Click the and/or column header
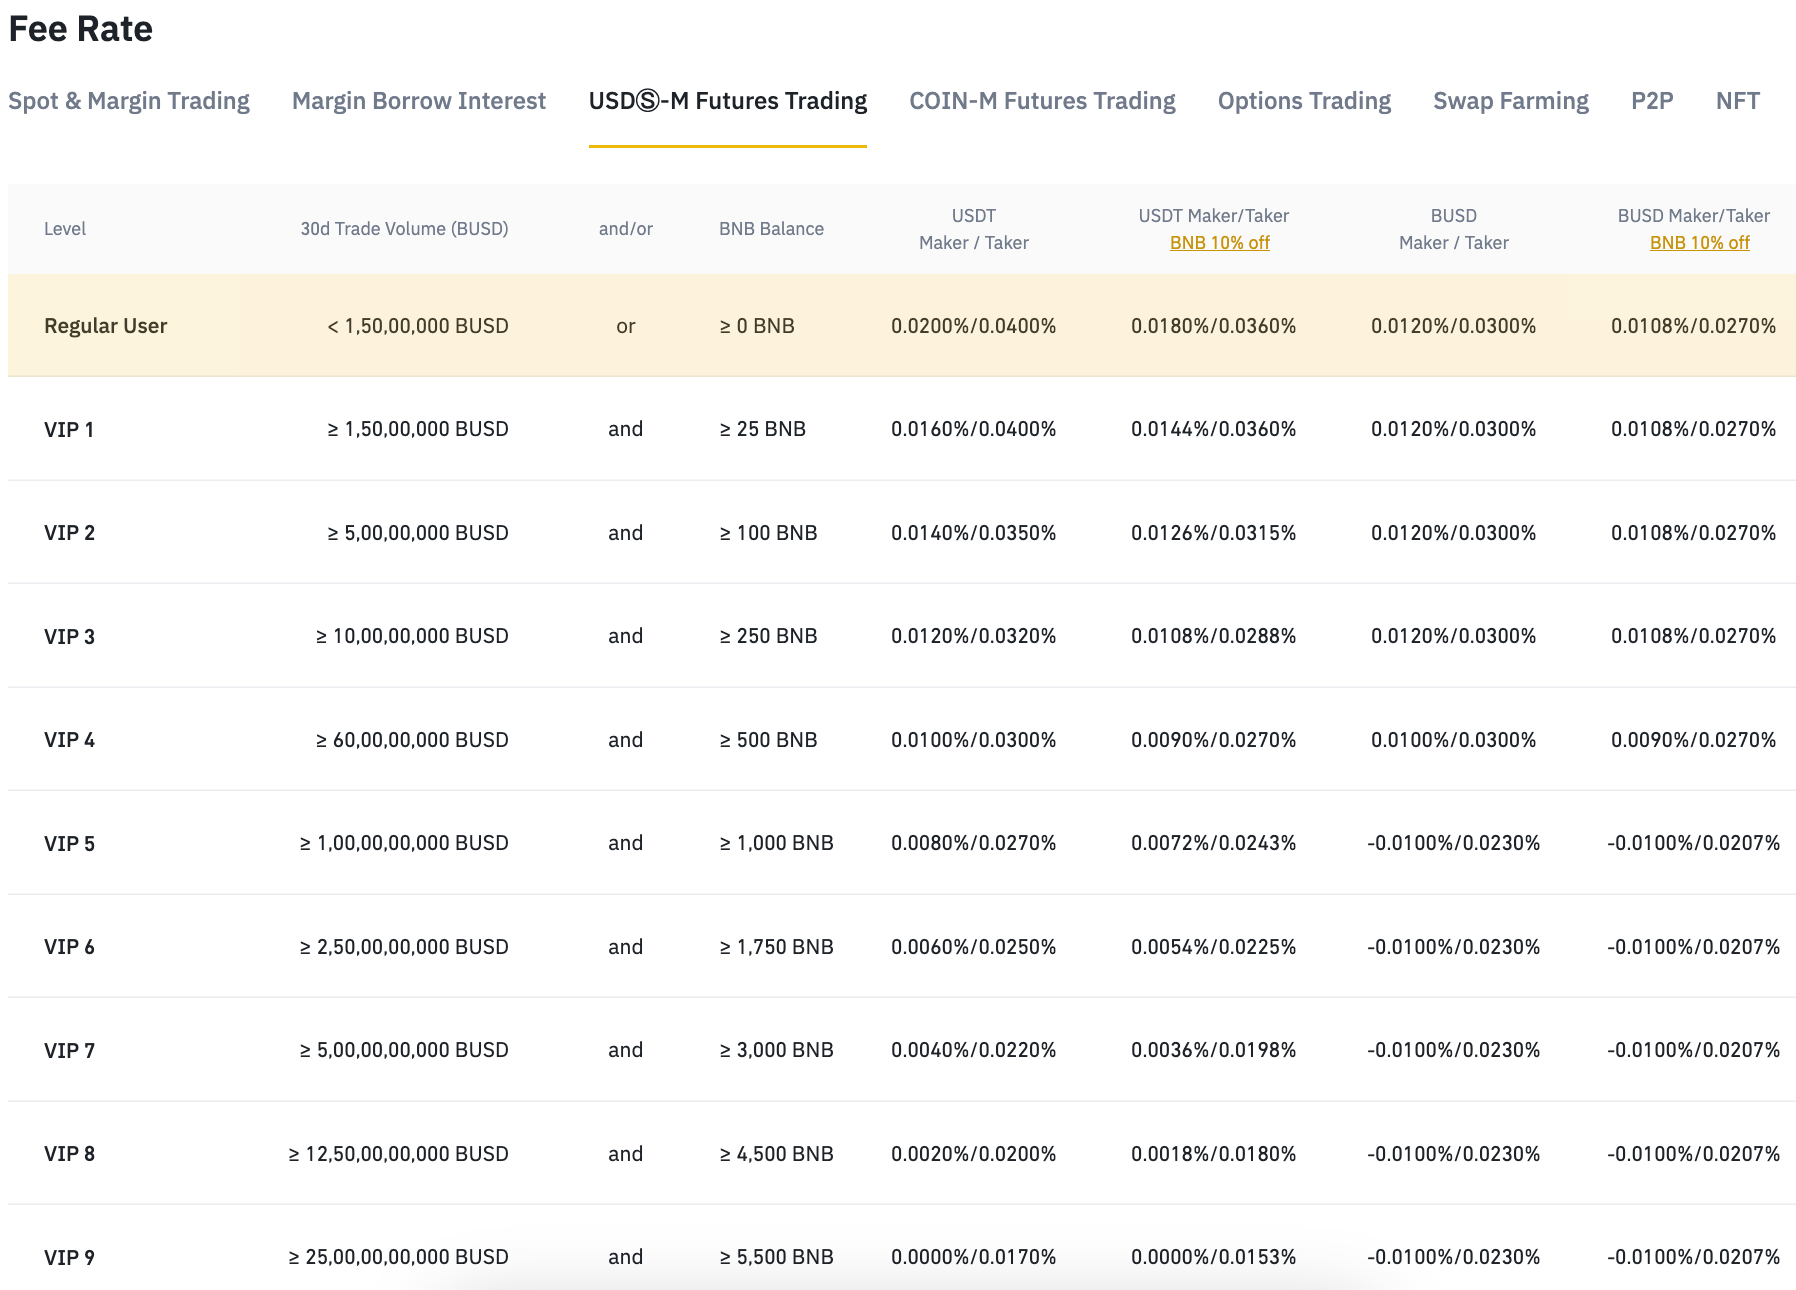 point(626,229)
